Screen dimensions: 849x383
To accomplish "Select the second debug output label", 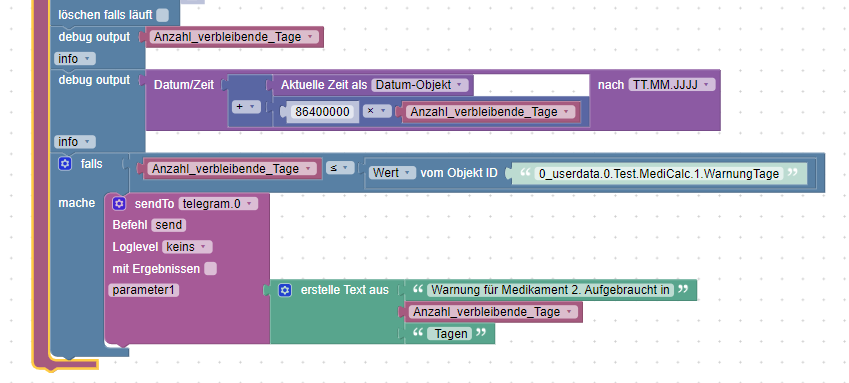I will tap(94, 80).
